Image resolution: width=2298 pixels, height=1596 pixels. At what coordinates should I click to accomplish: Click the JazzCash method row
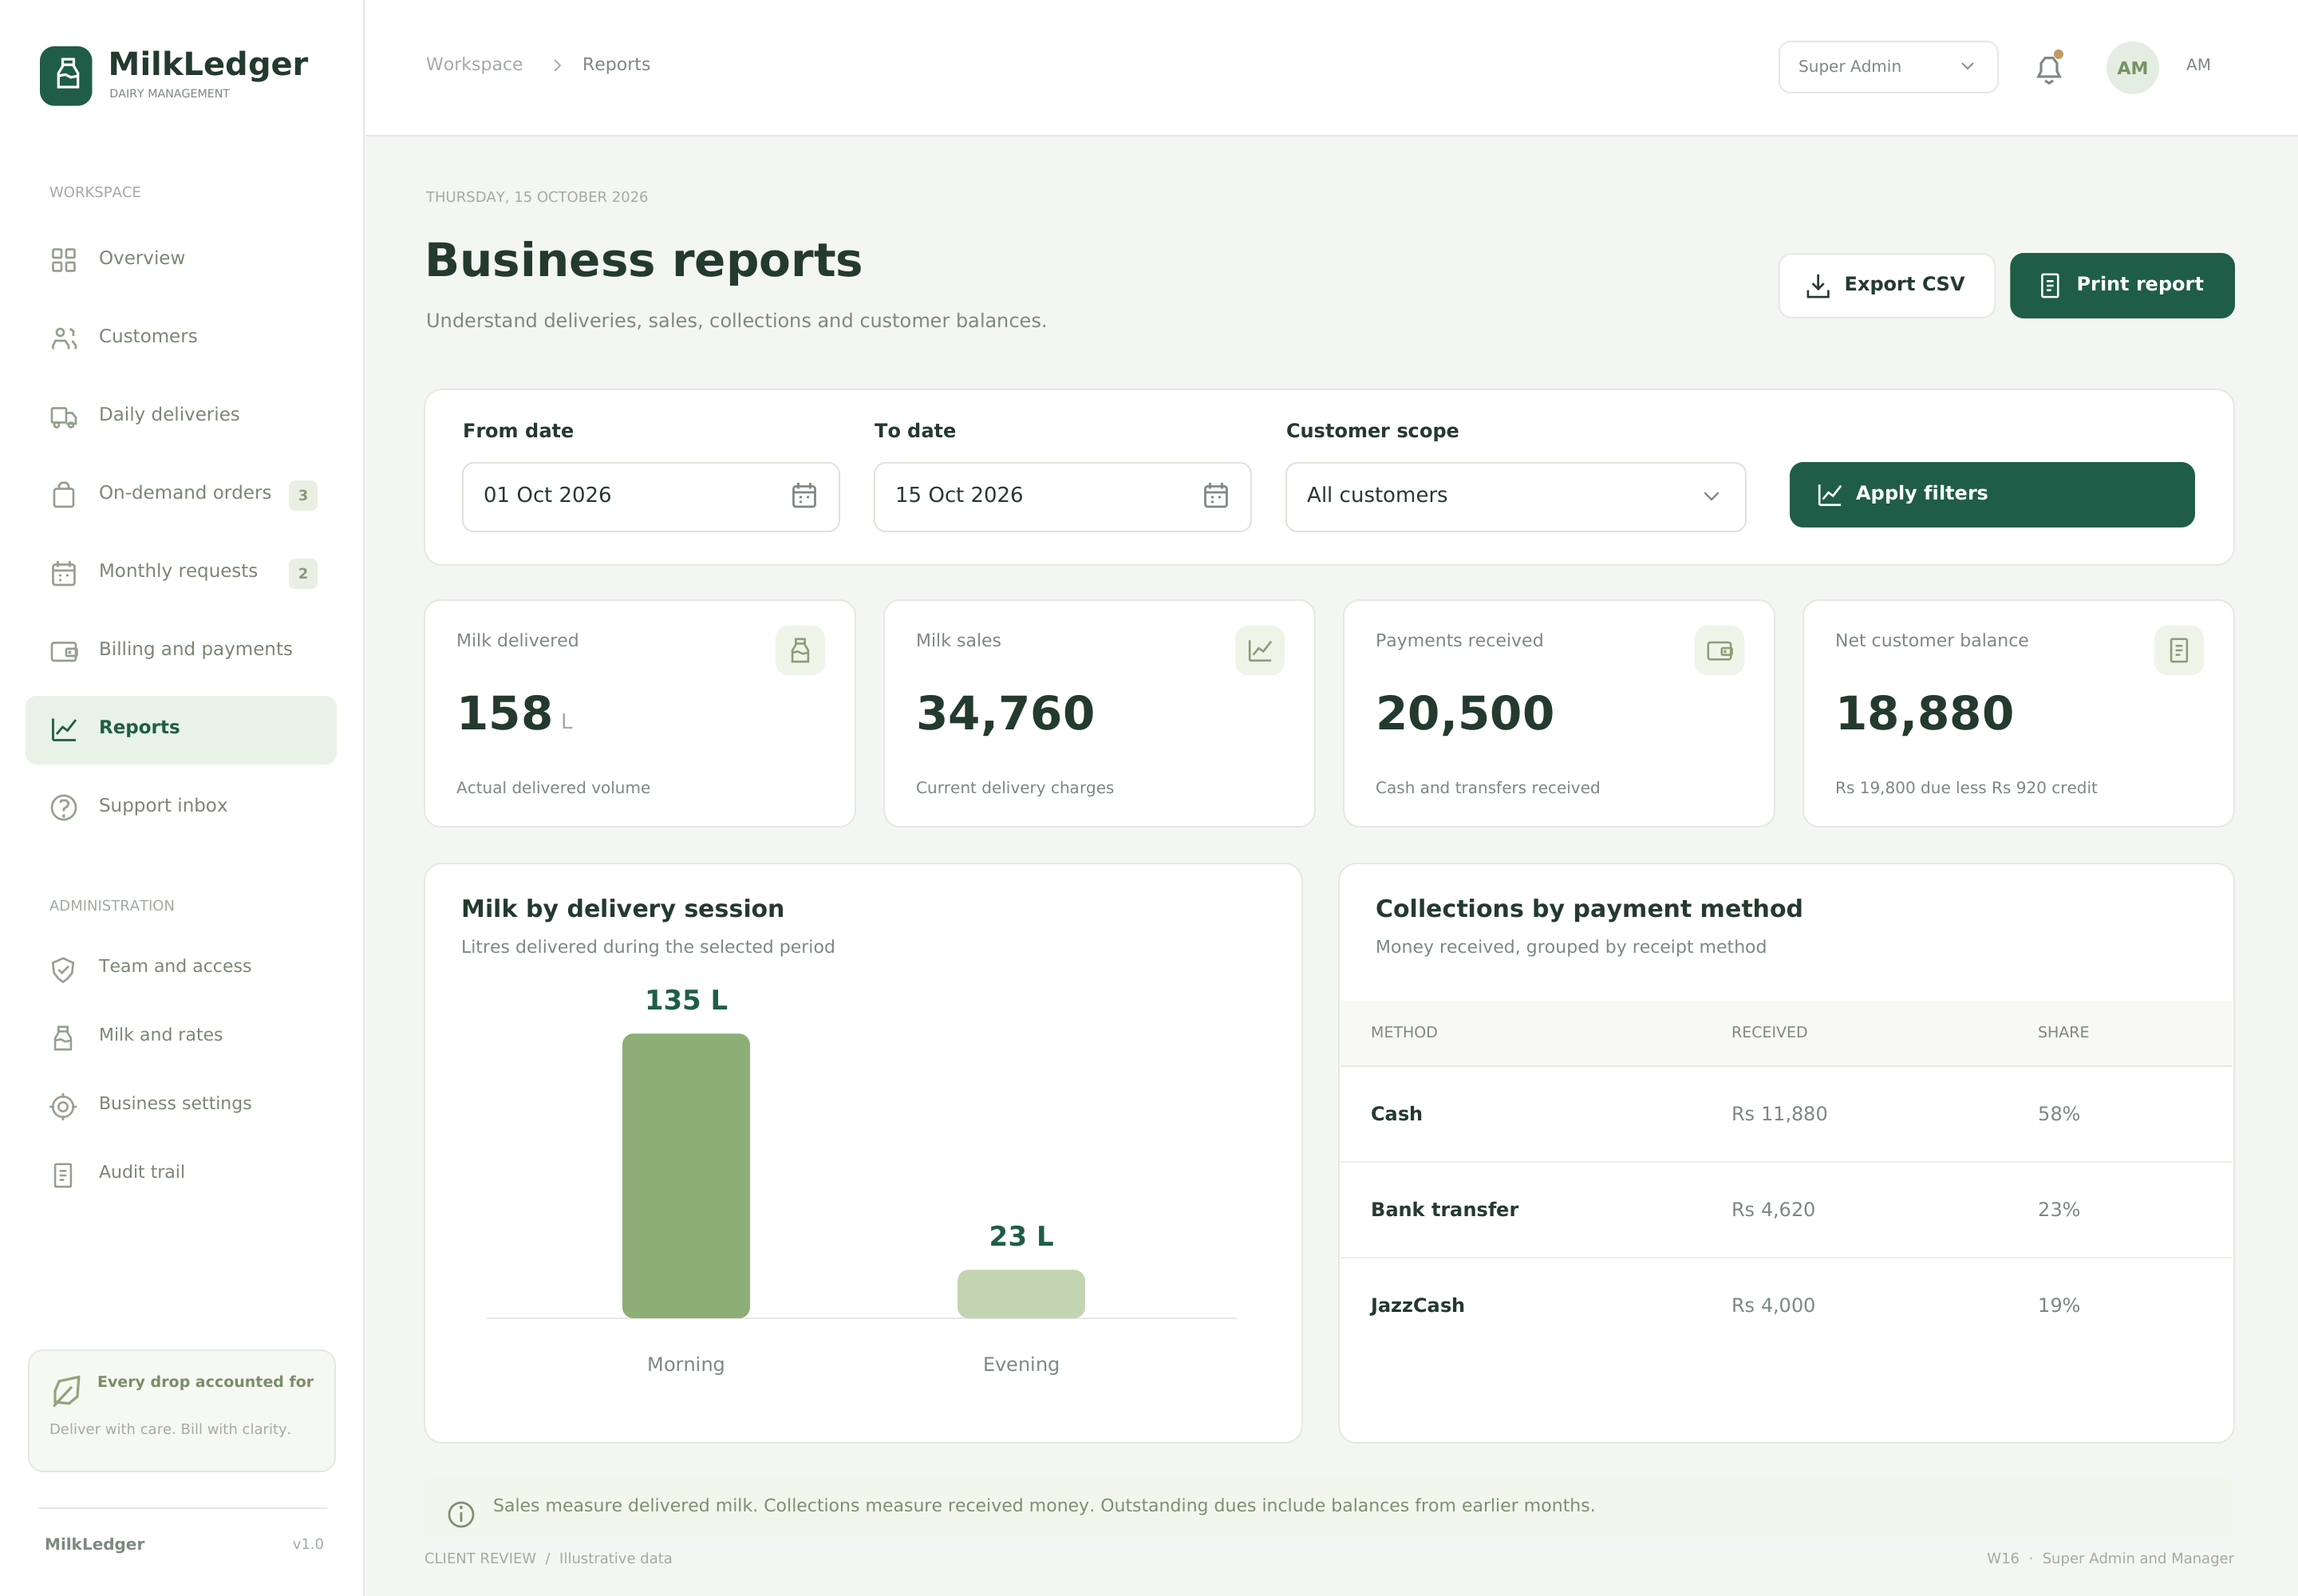click(1785, 1306)
